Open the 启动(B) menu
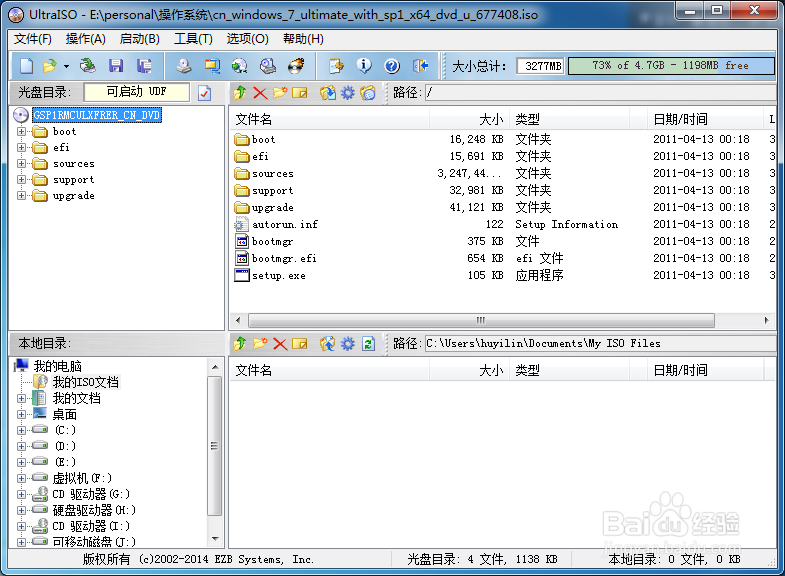This screenshot has height=576, width=785. (x=140, y=39)
